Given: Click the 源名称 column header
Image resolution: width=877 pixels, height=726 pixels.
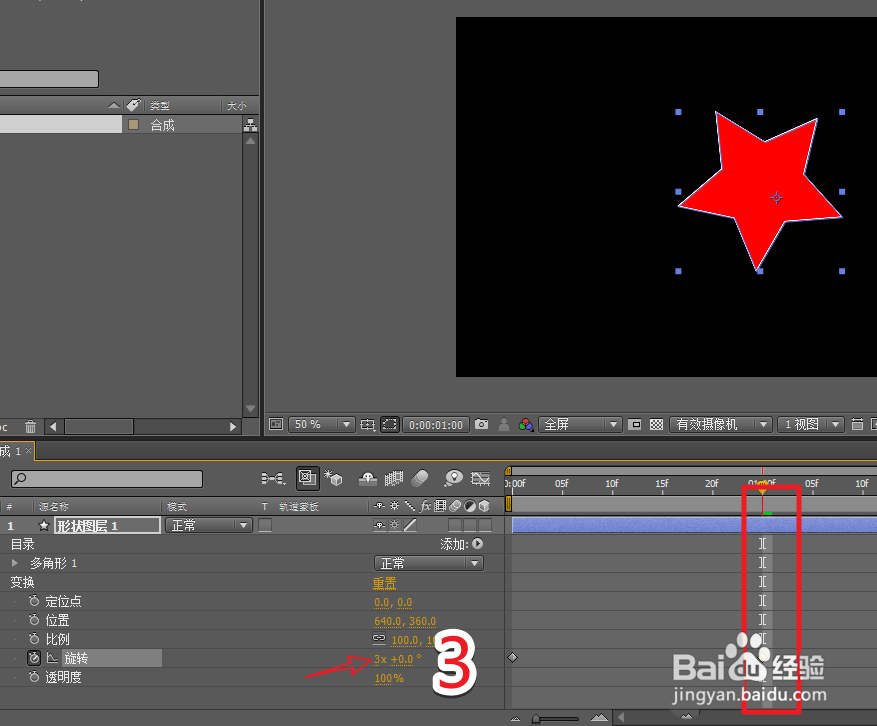Looking at the screenshot, I should 54,507.
